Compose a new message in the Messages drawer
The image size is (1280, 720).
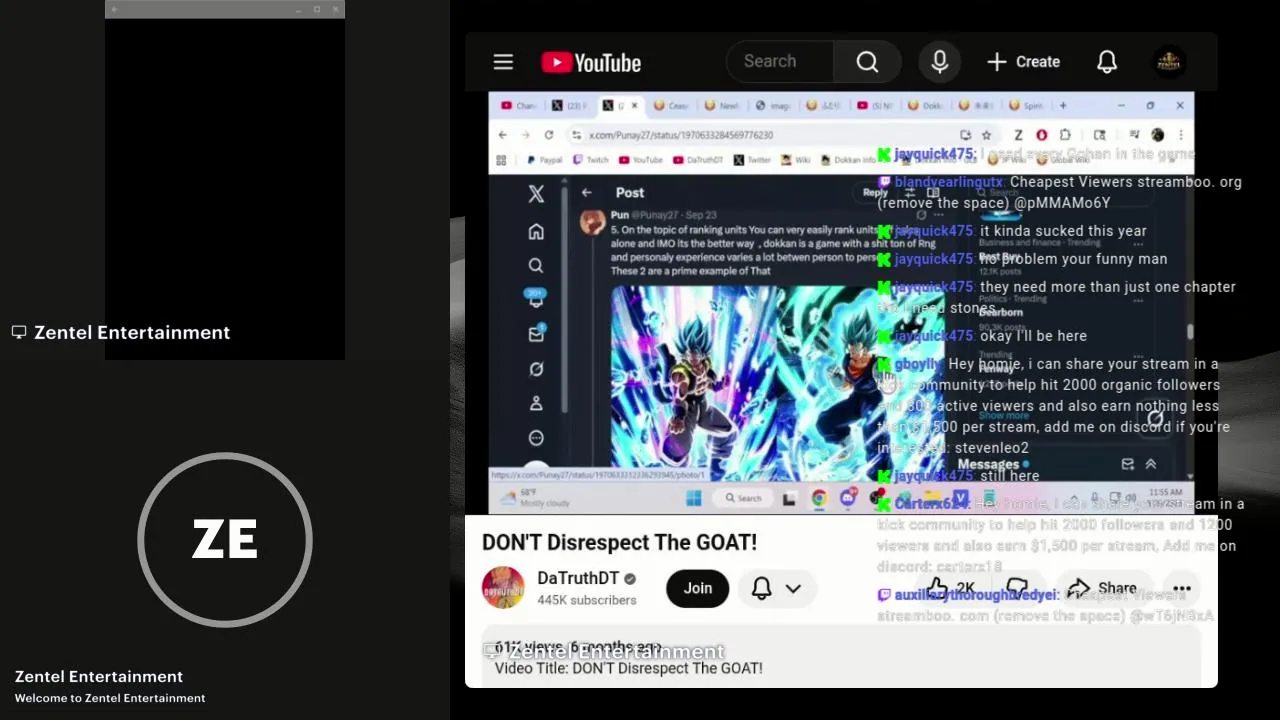(x=1128, y=464)
